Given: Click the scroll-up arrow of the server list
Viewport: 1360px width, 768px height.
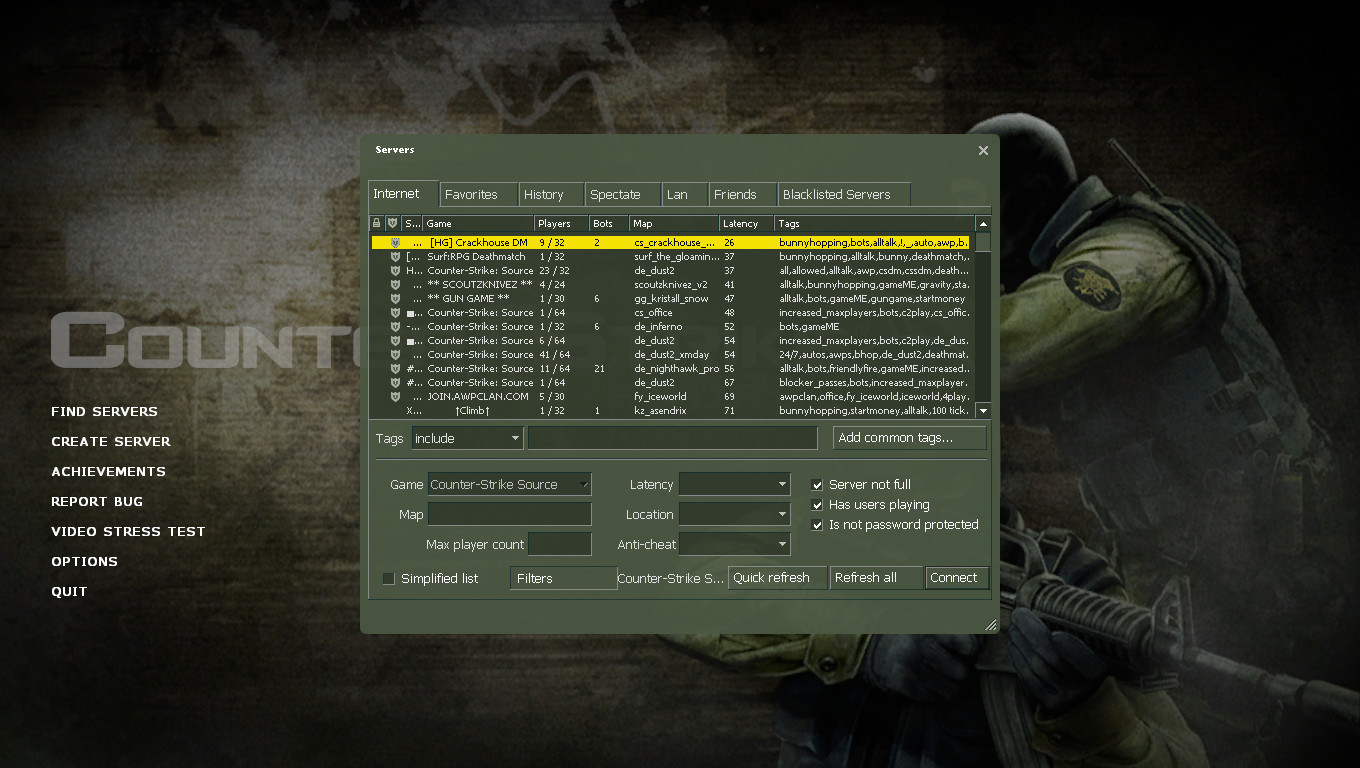Looking at the screenshot, I should [x=983, y=223].
